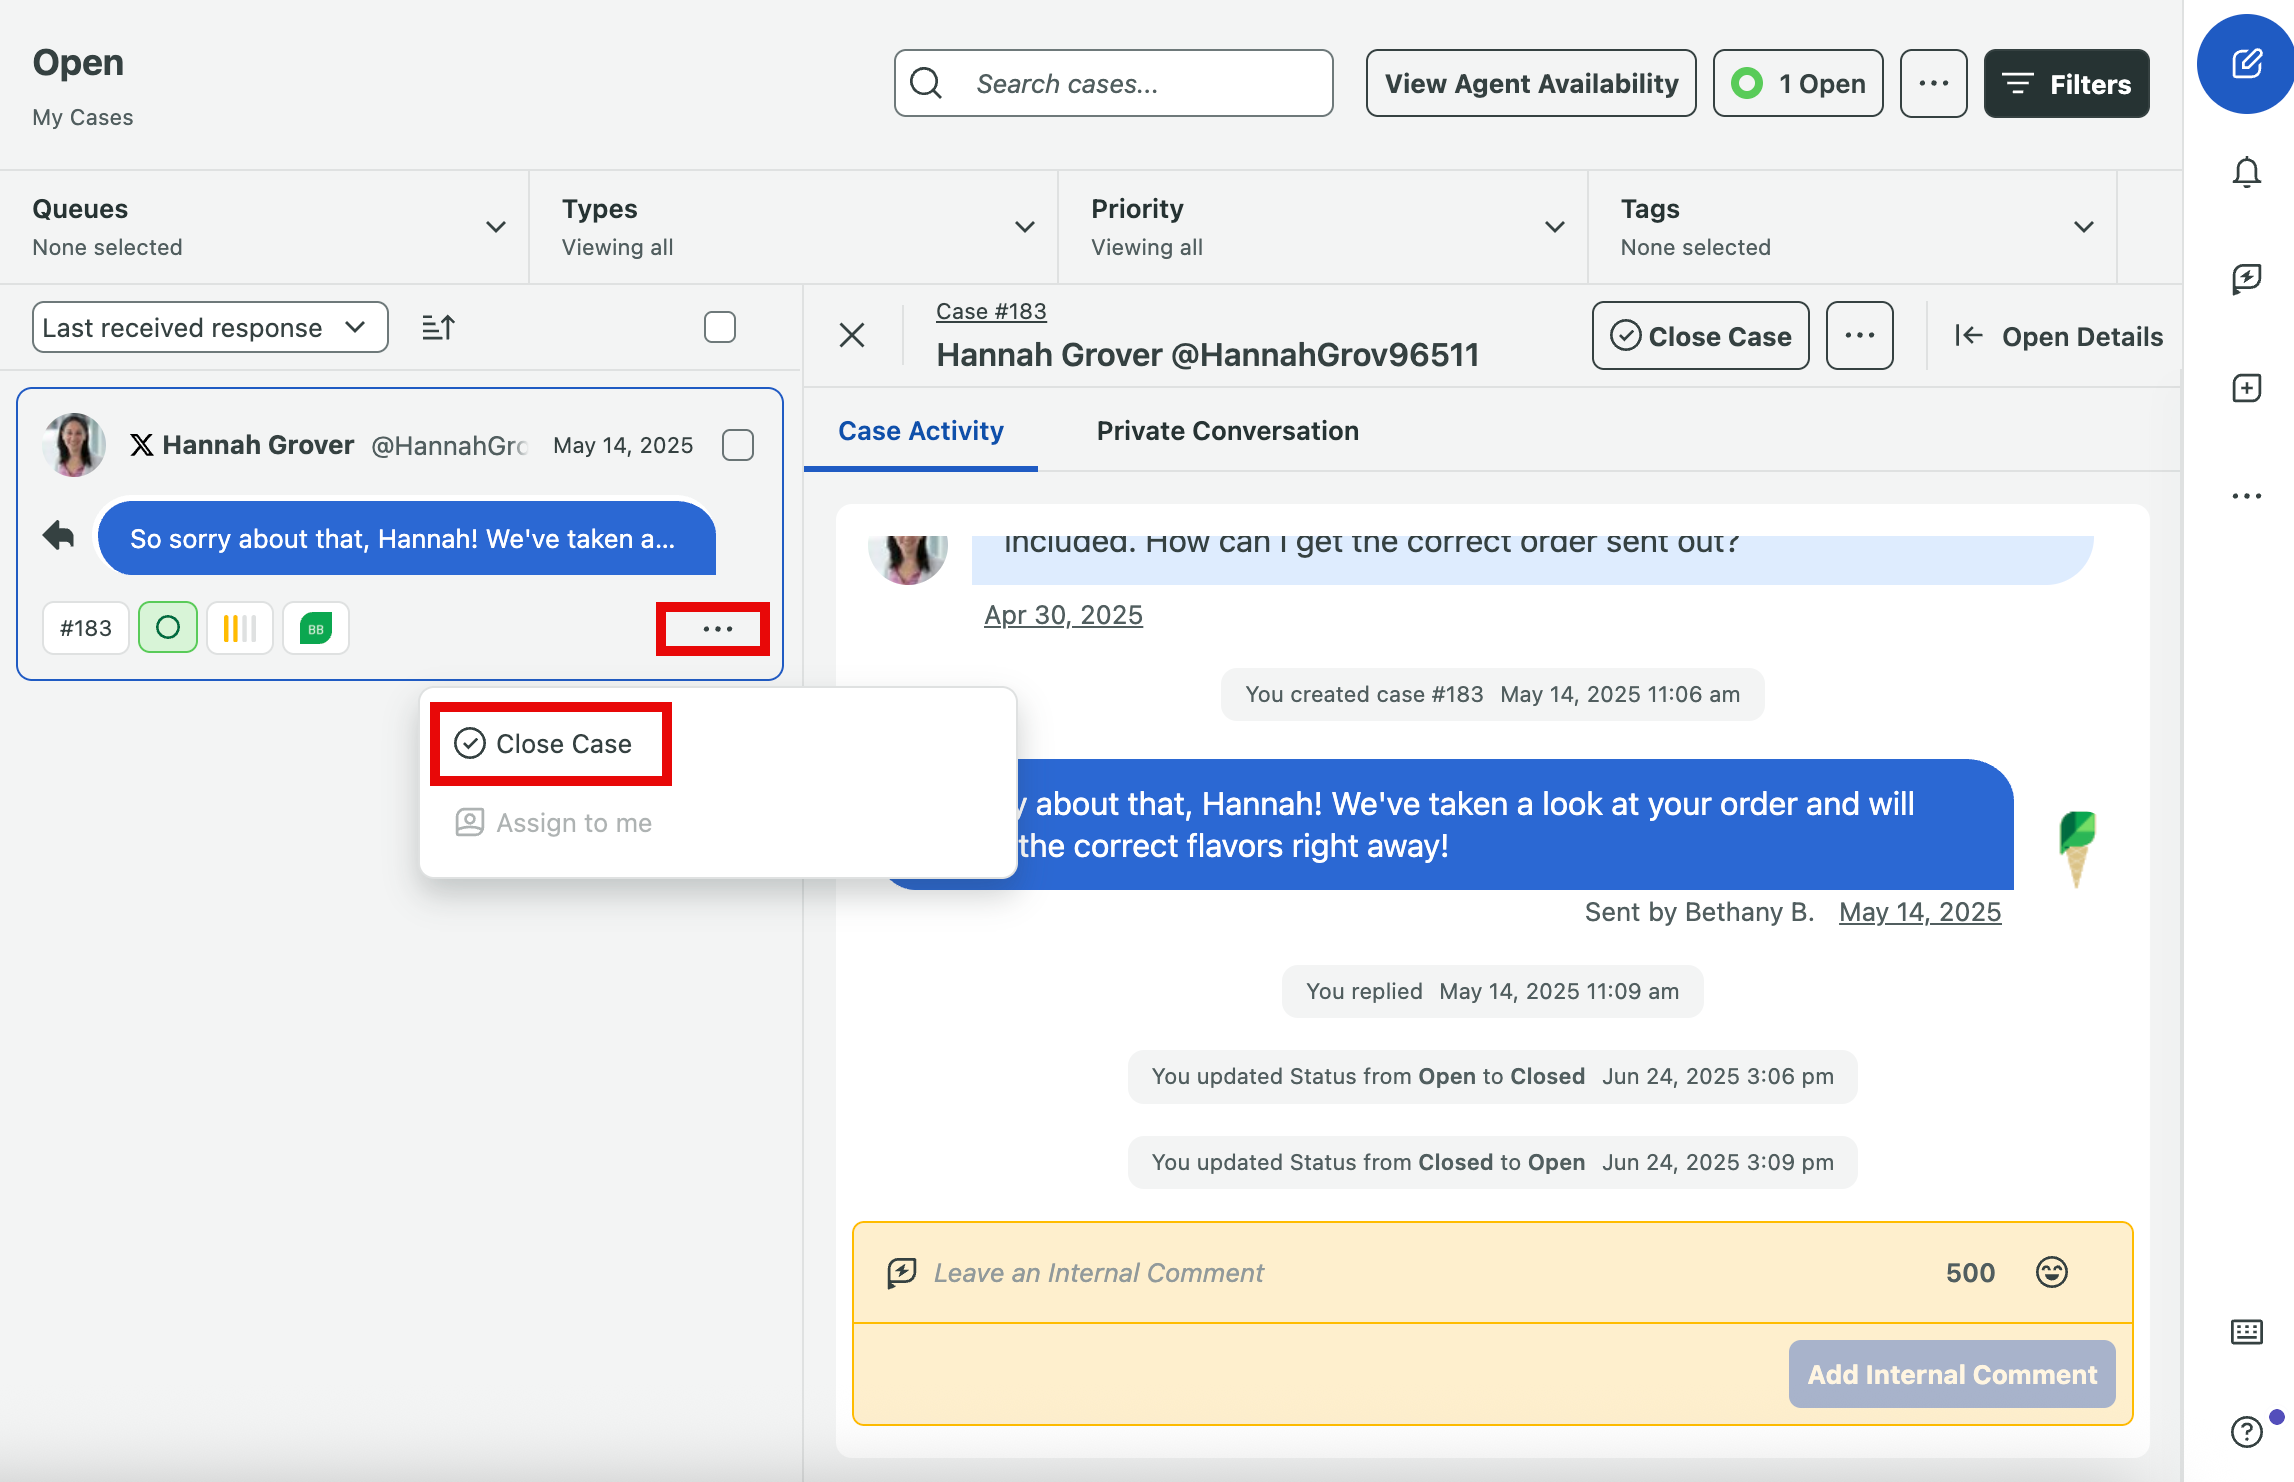Click the priority bars indicator icon
This screenshot has width=2294, height=1482.
point(240,628)
